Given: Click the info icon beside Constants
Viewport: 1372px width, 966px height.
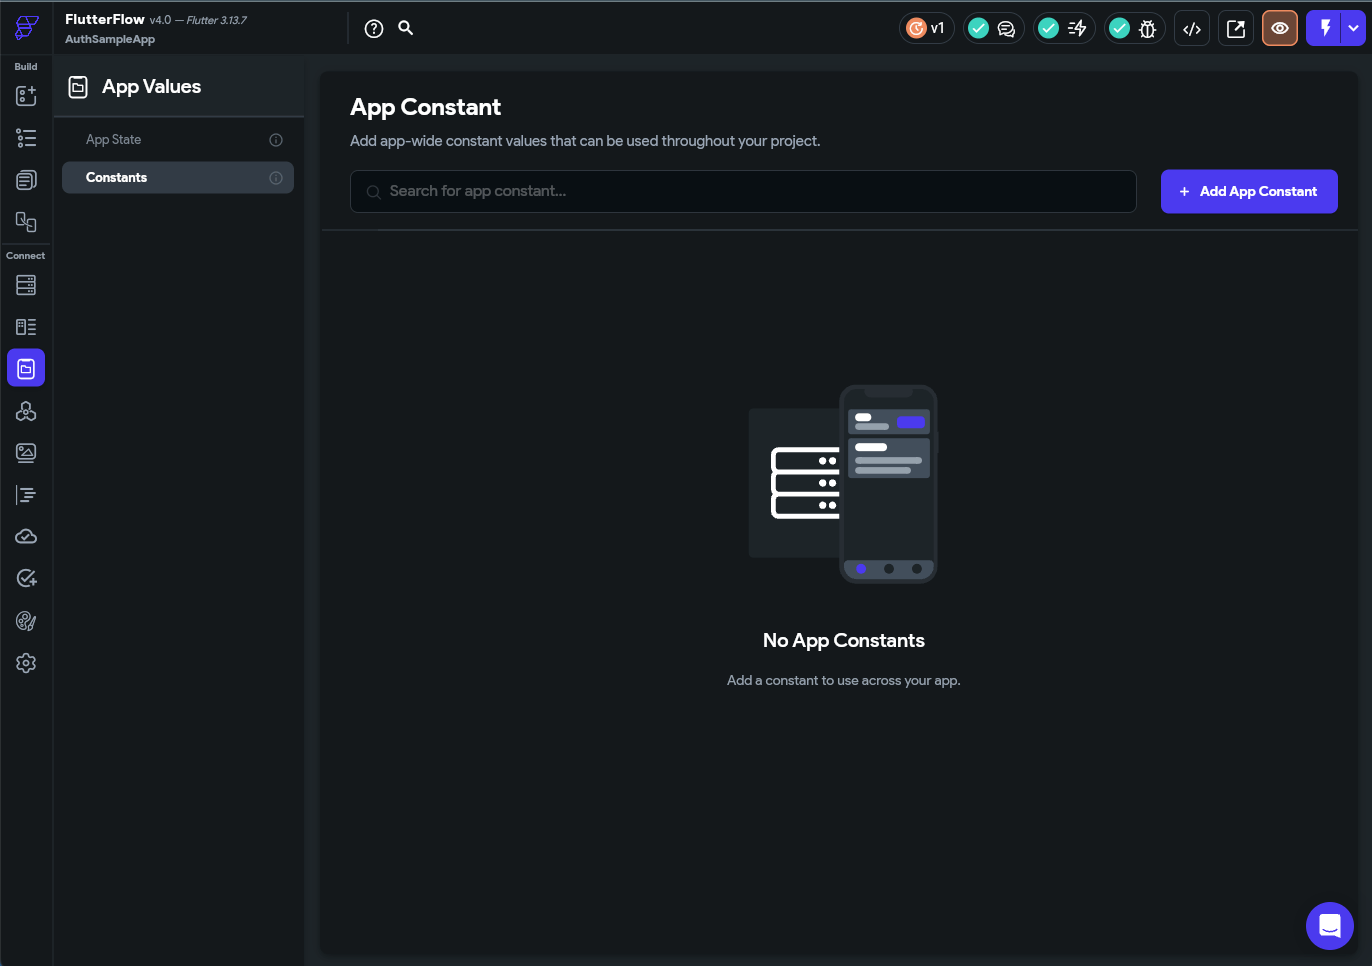Looking at the screenshot, I should 276,178.
